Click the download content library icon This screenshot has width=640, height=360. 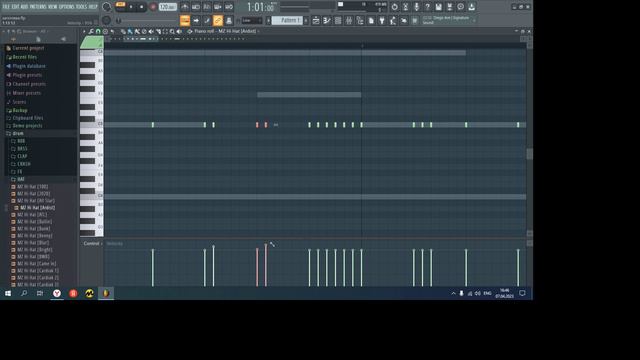coord(471,7)
